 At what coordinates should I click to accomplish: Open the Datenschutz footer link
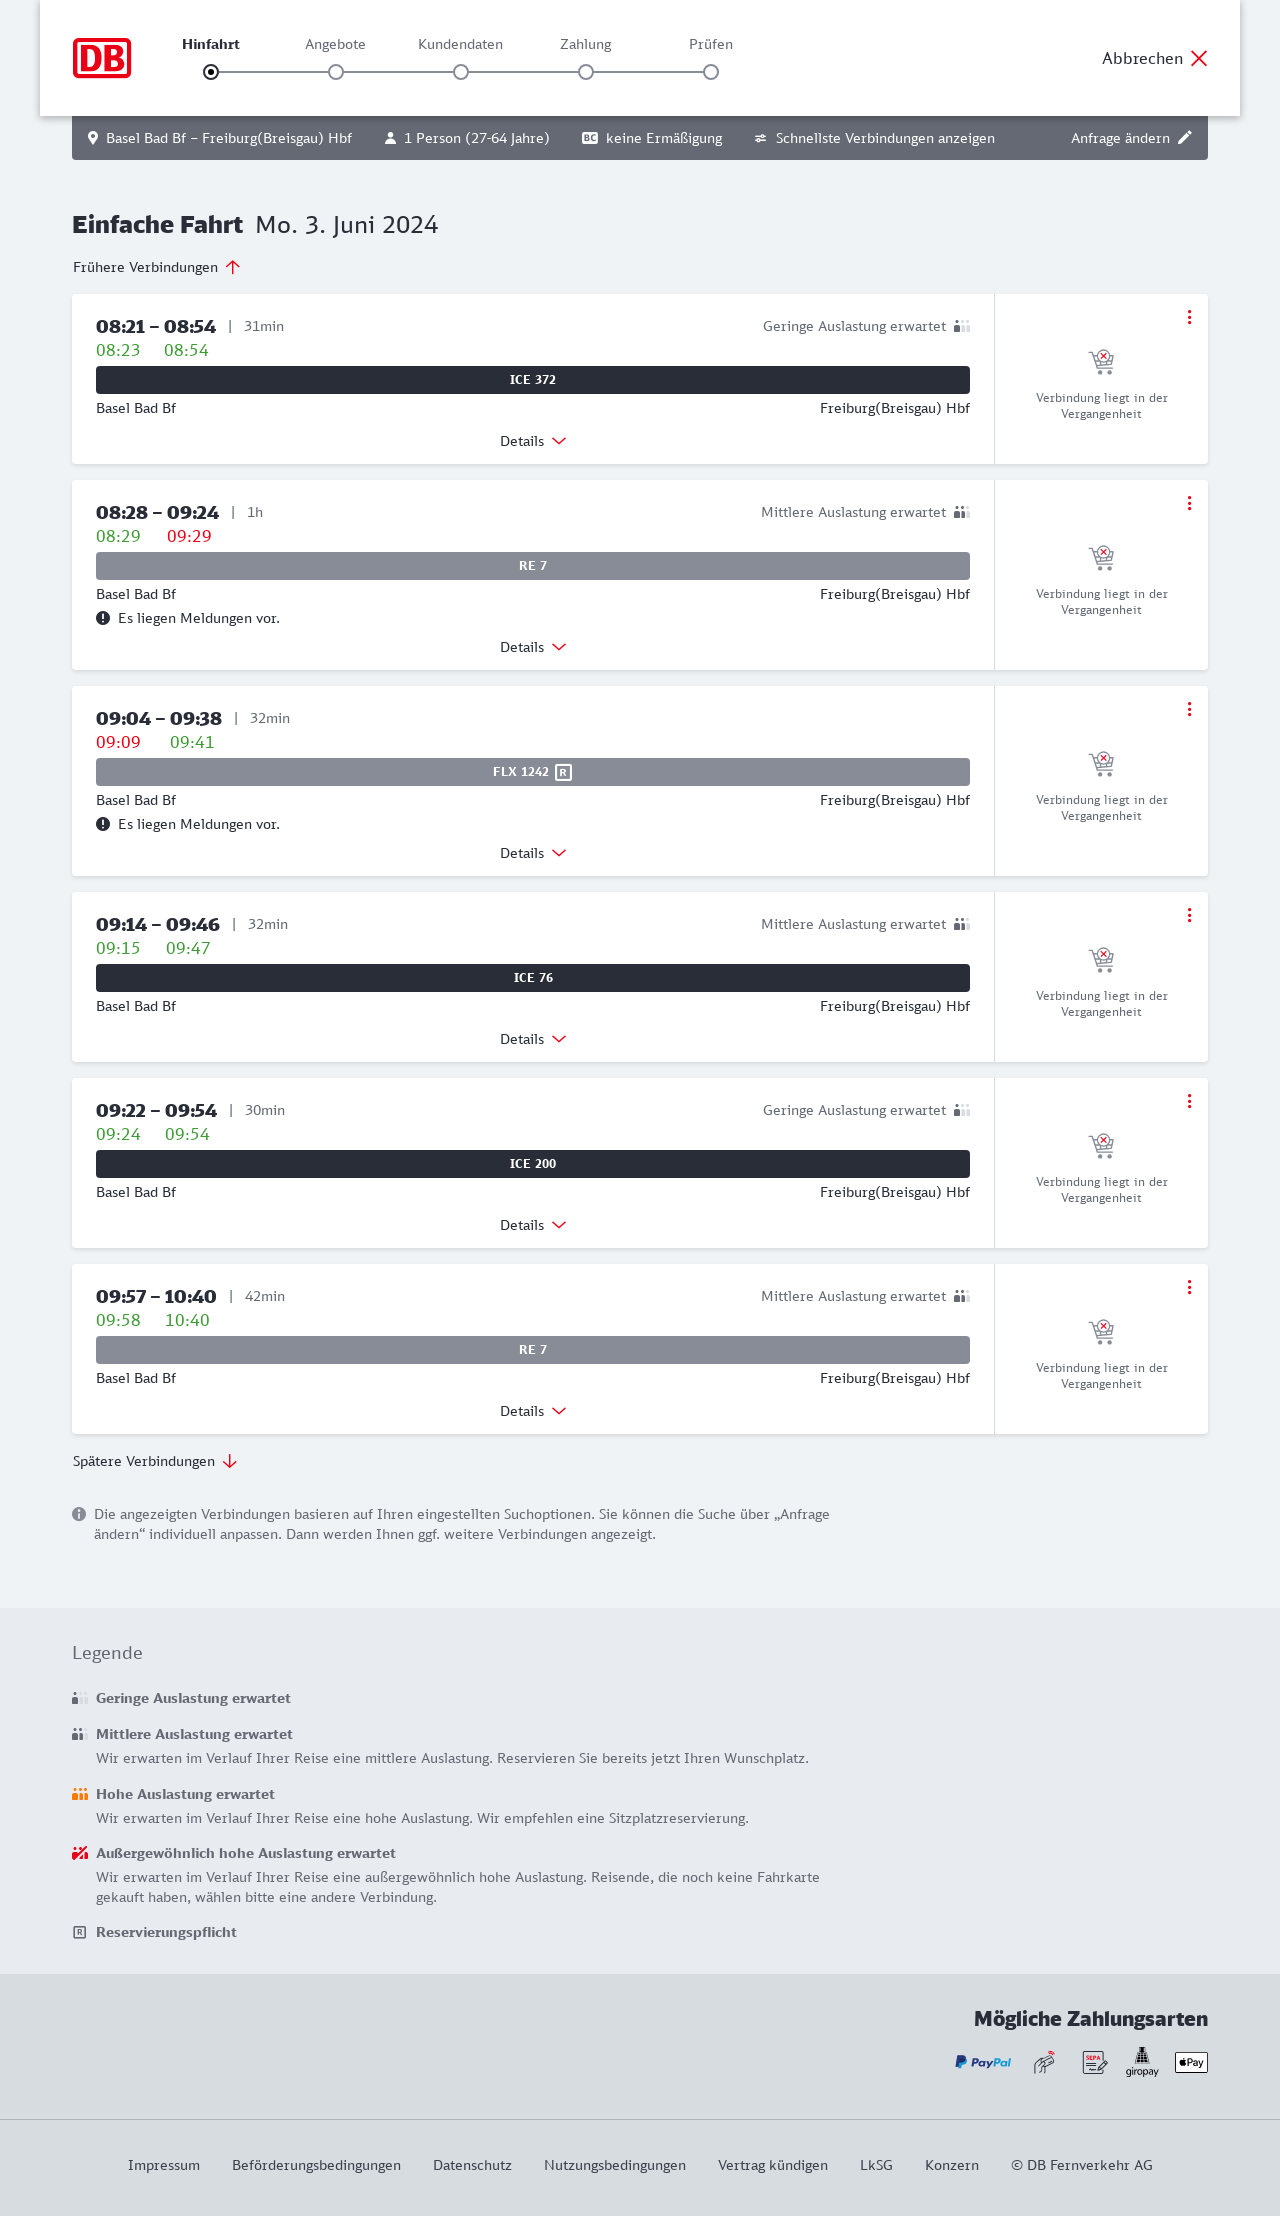472,2165
